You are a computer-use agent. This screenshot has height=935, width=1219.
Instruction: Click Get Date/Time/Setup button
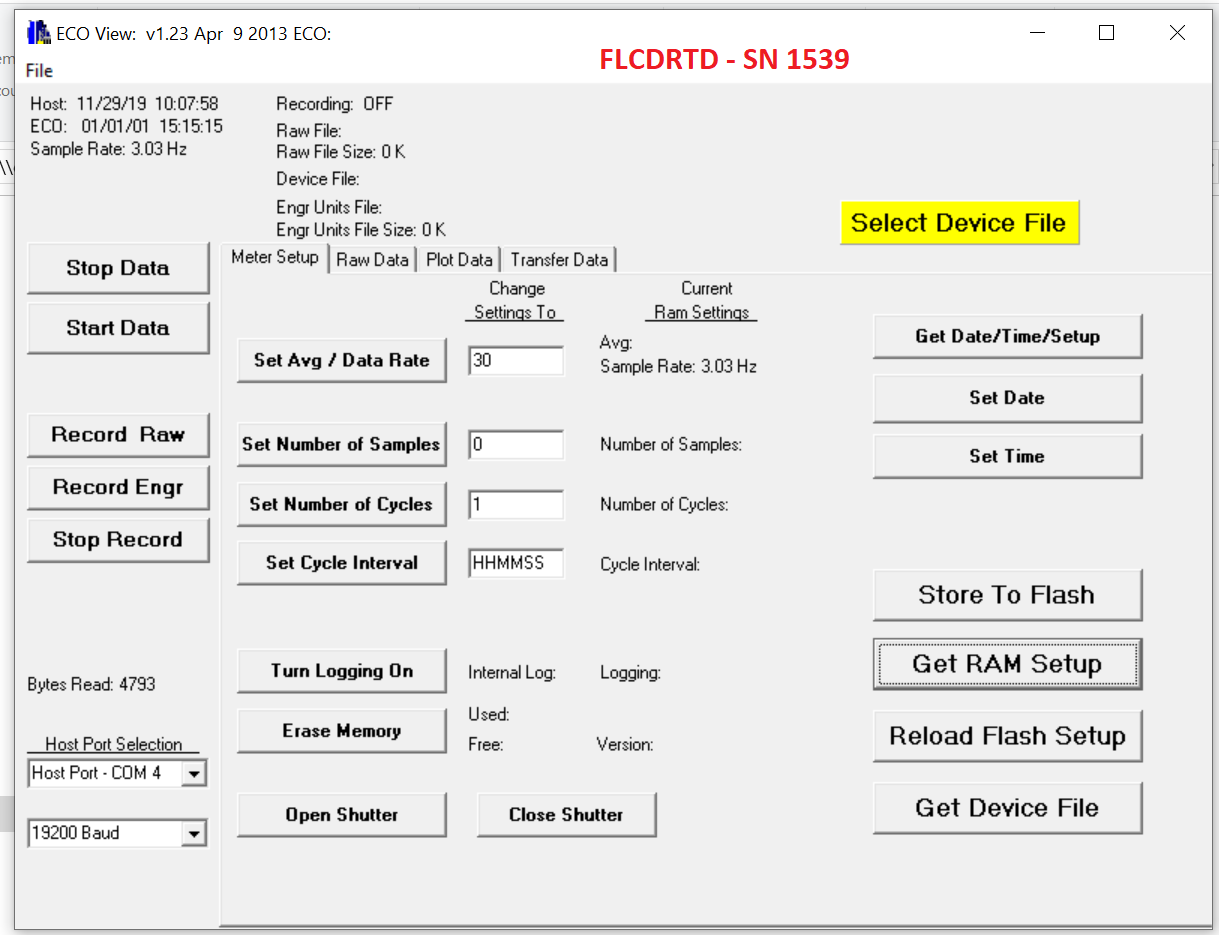click(1007, 337)
